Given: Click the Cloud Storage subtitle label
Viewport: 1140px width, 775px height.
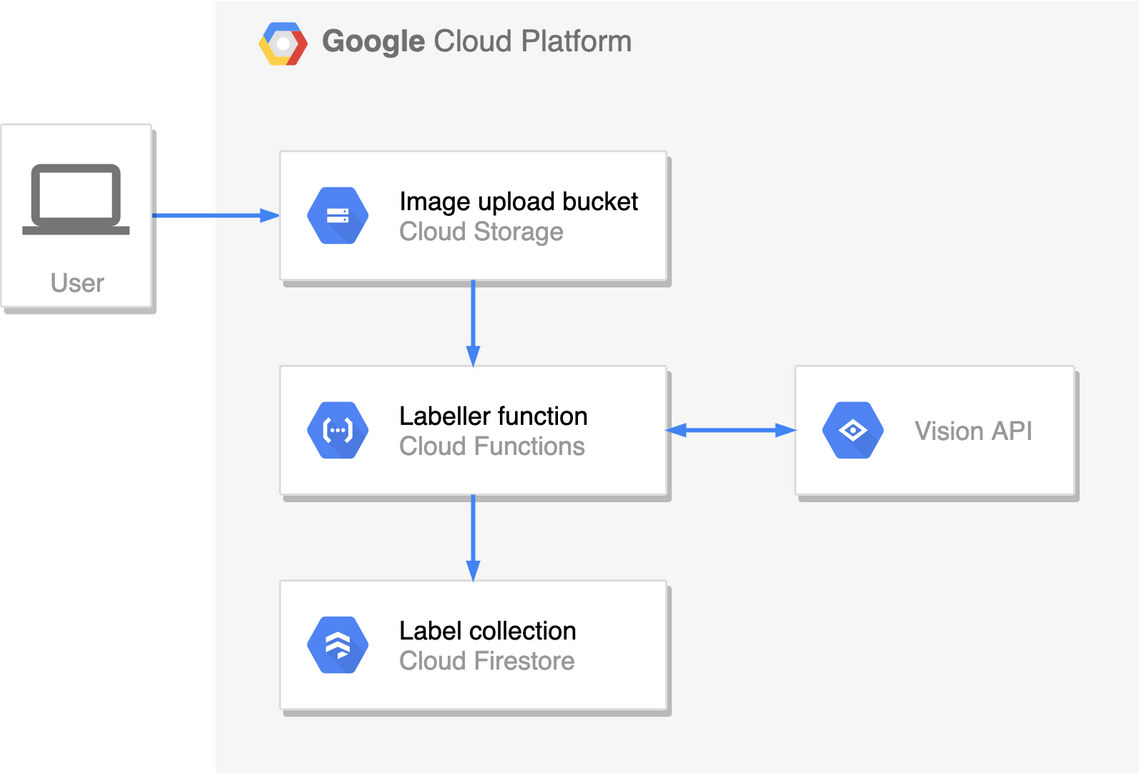Looking at the screenshot, I should point(480,231).
